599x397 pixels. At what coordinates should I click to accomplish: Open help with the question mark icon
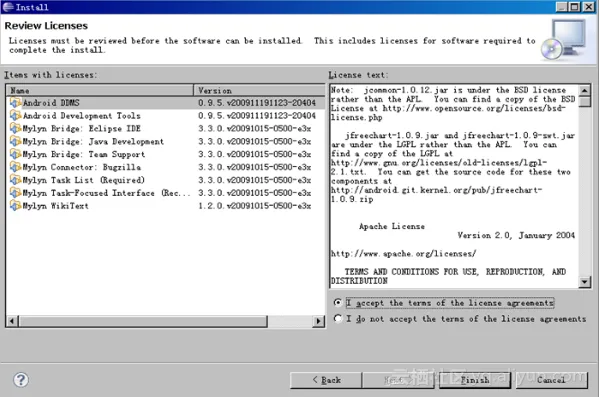21,380
